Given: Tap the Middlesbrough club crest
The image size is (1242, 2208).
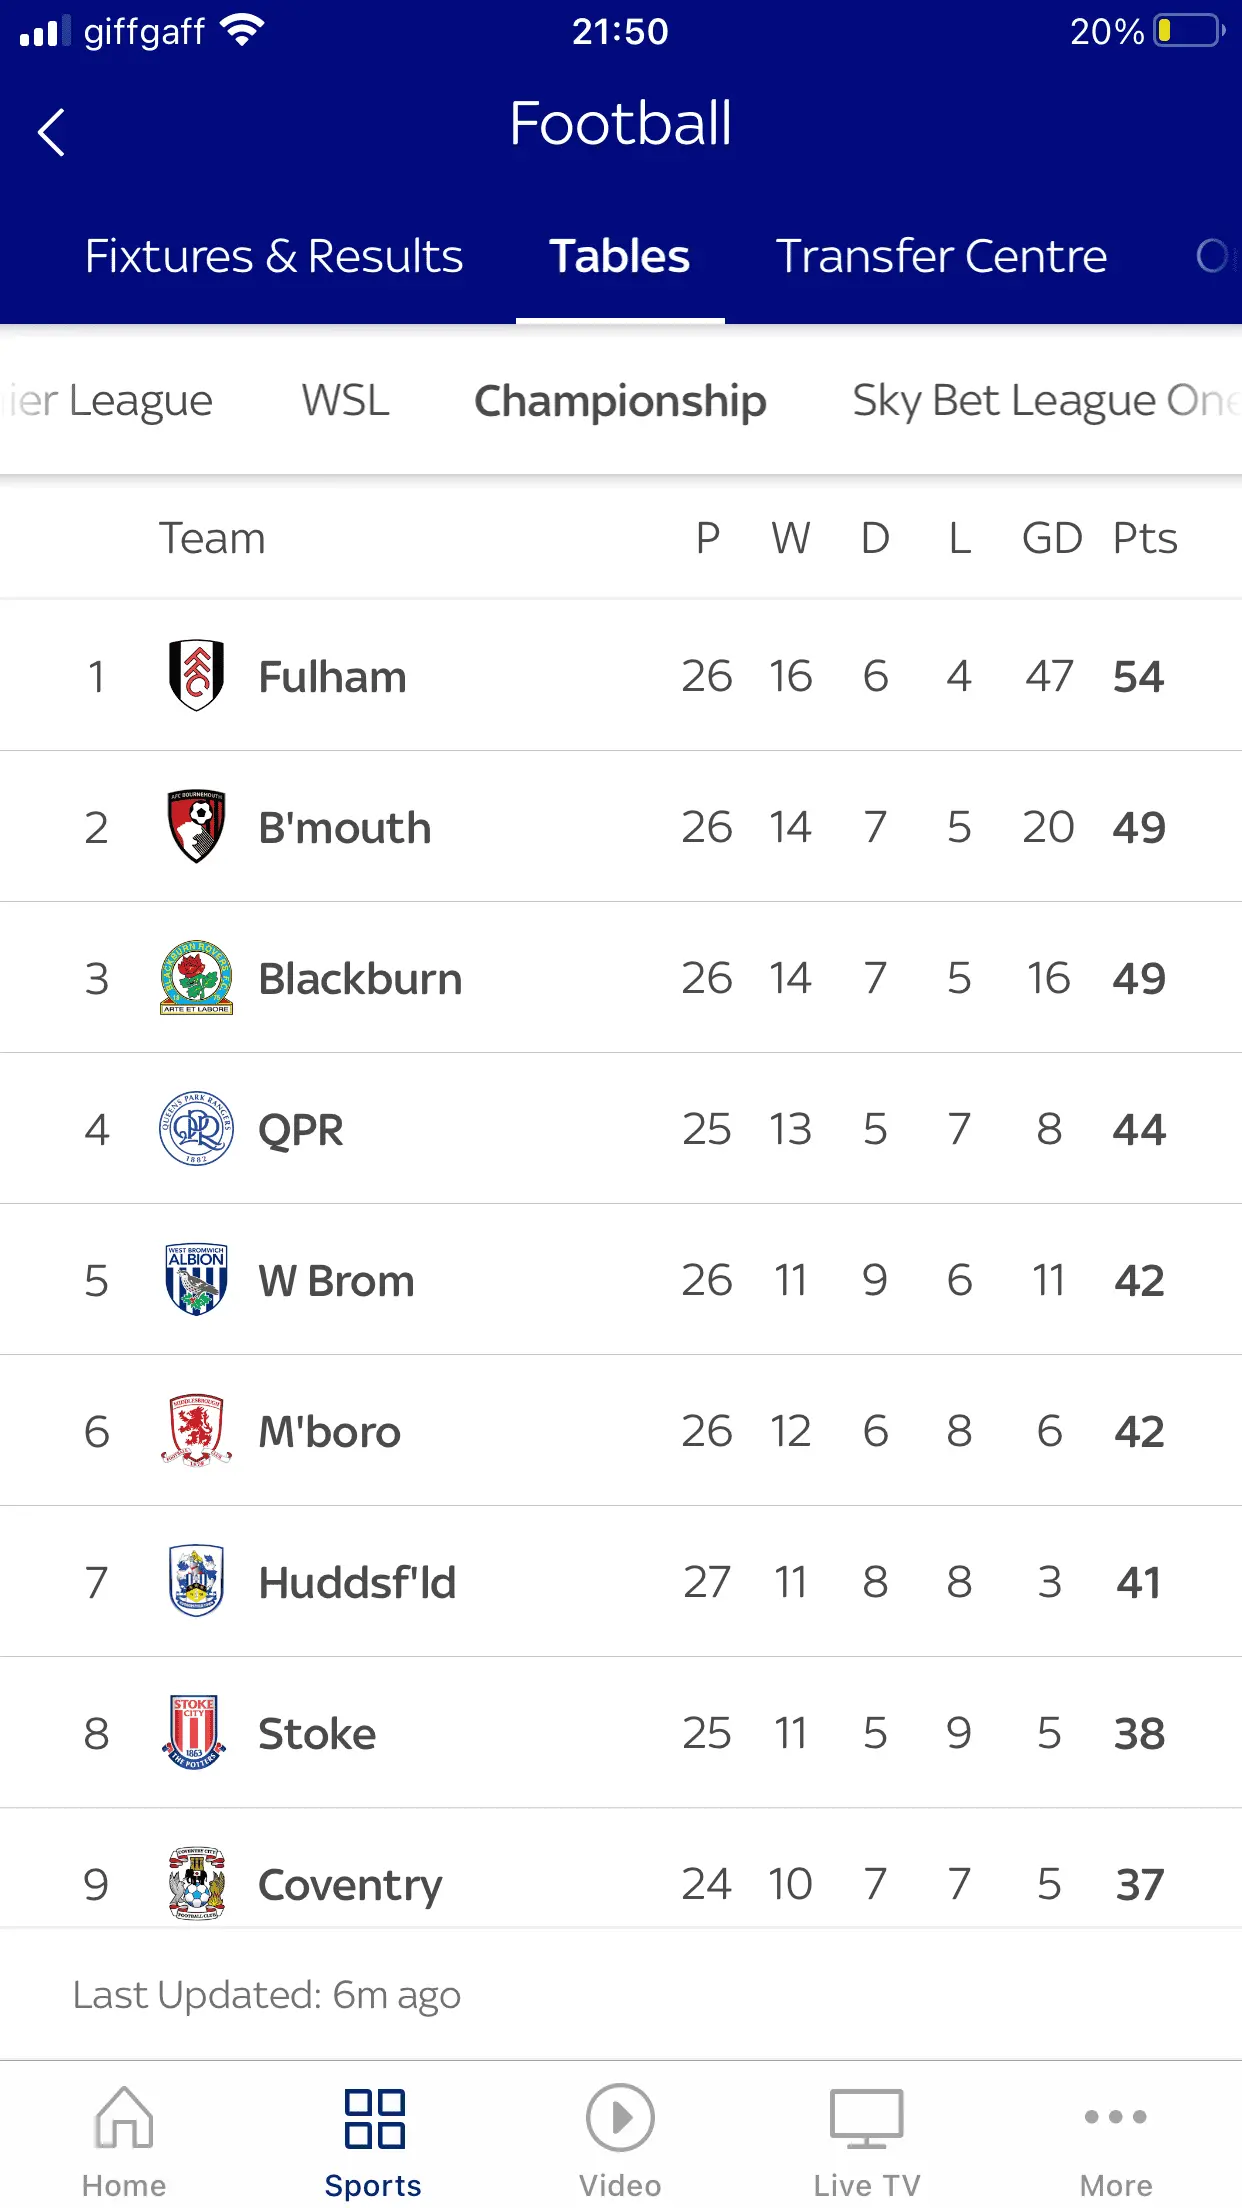Looking at the screenshot, I should [196, 1431].
